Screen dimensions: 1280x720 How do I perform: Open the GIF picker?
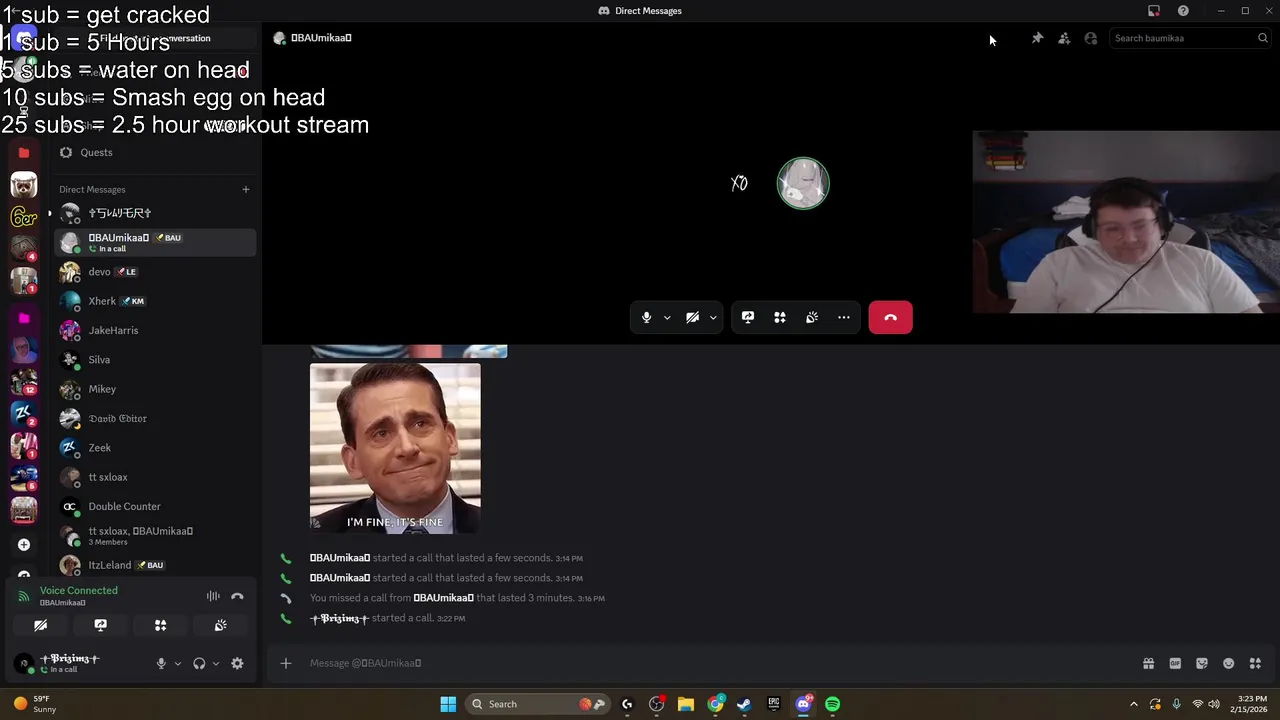(x=1175, y=663)
